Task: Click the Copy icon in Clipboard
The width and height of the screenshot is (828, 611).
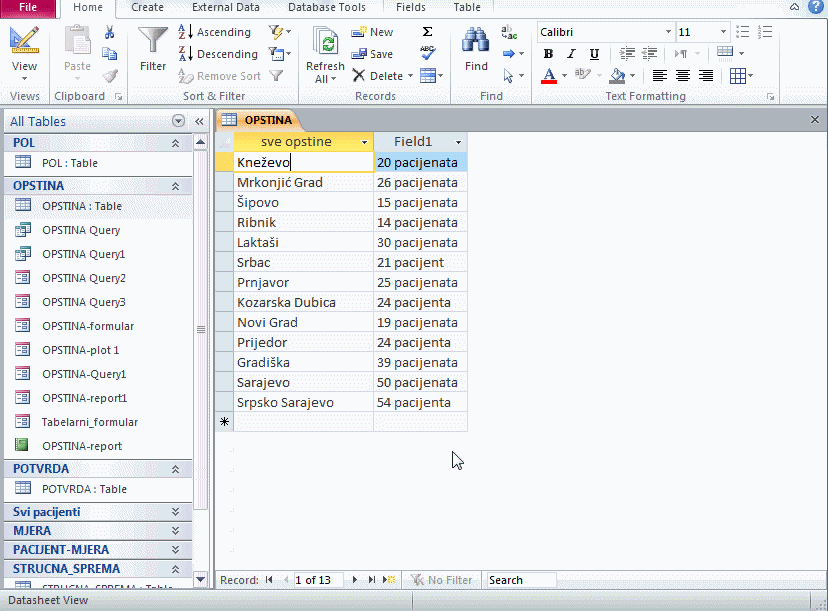Action: coord(109,54)
